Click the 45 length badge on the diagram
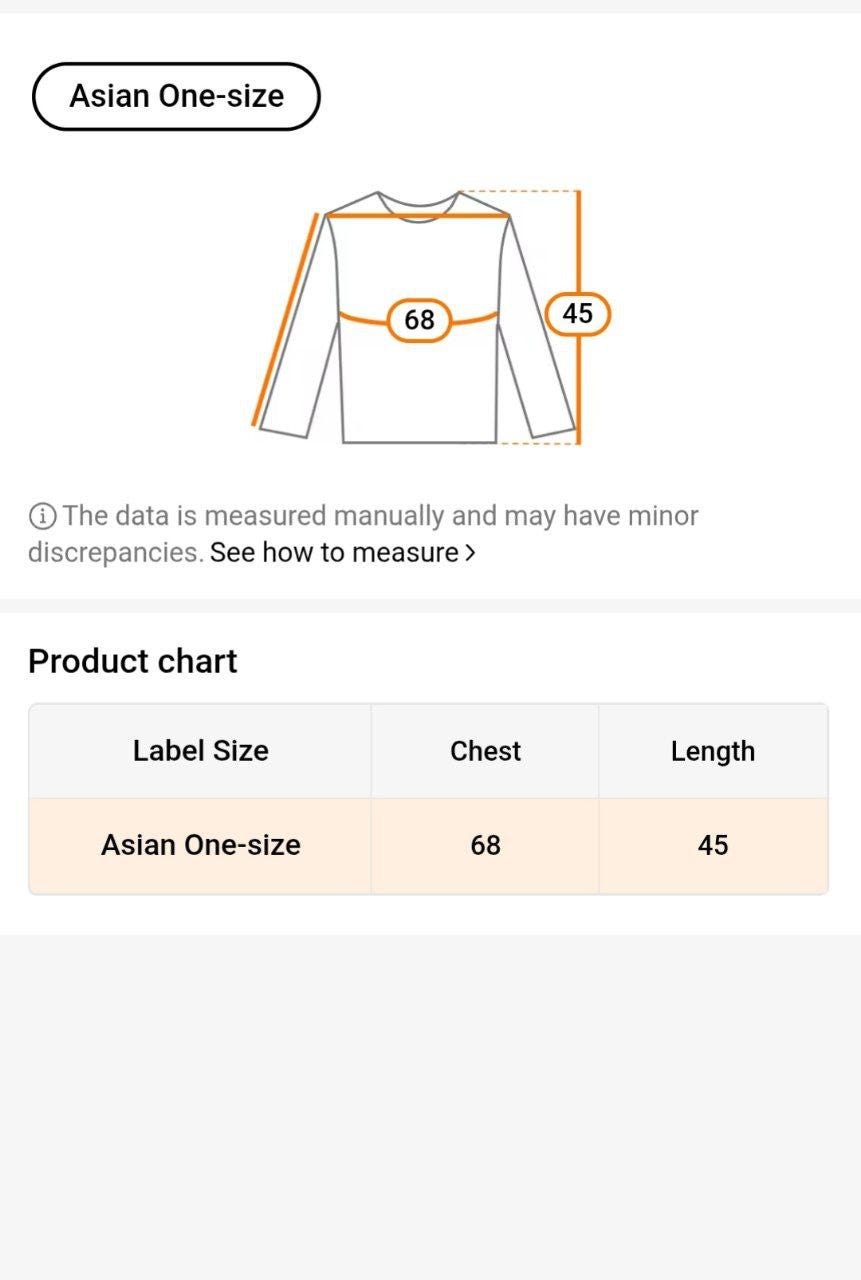 tap(577, 314)
